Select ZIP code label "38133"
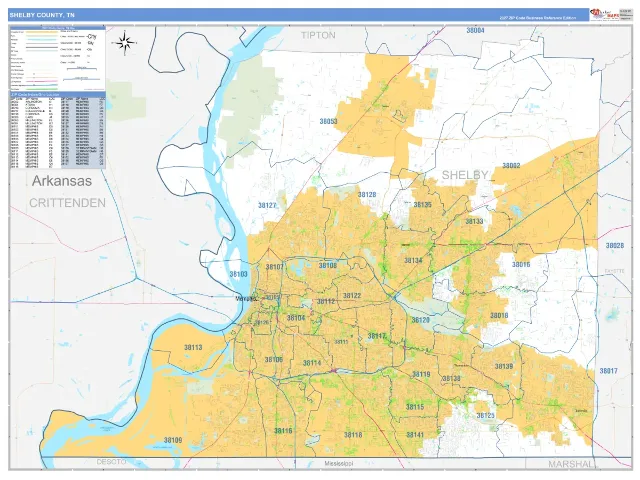Screen dimensions: 640x480 point(474,222)
